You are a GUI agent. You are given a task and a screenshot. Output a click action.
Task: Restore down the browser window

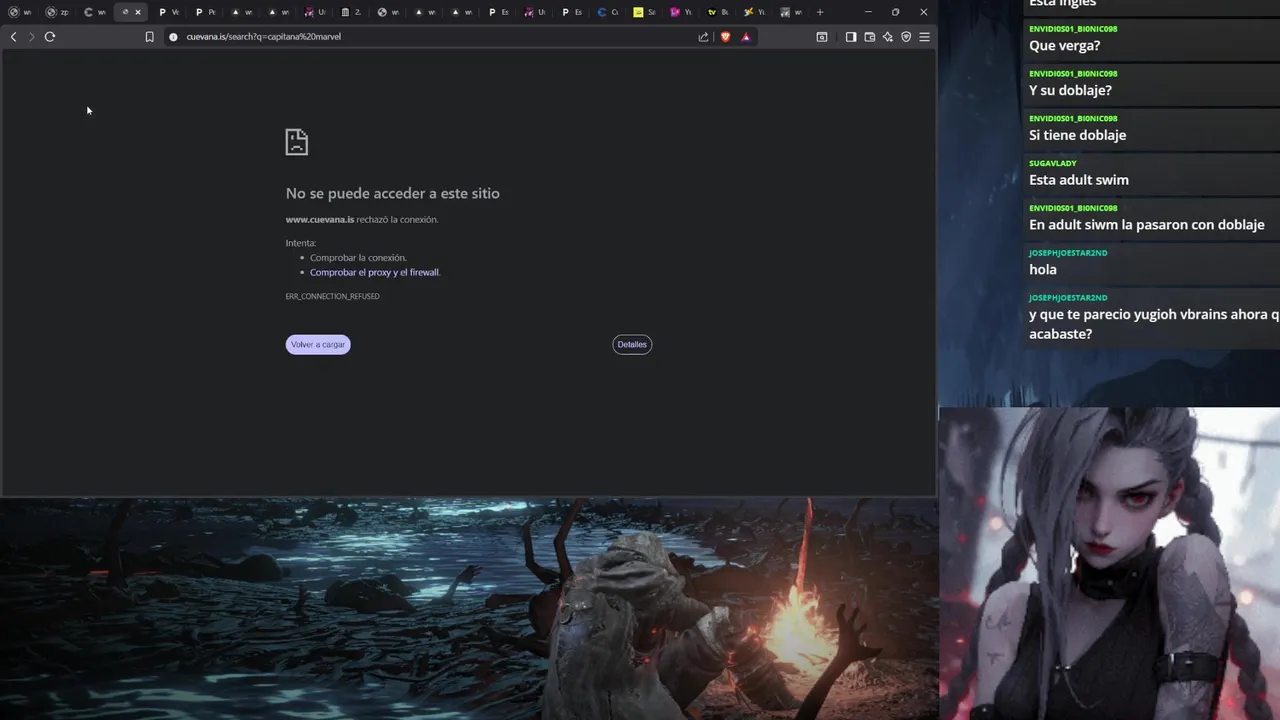(x=896, y=12)
